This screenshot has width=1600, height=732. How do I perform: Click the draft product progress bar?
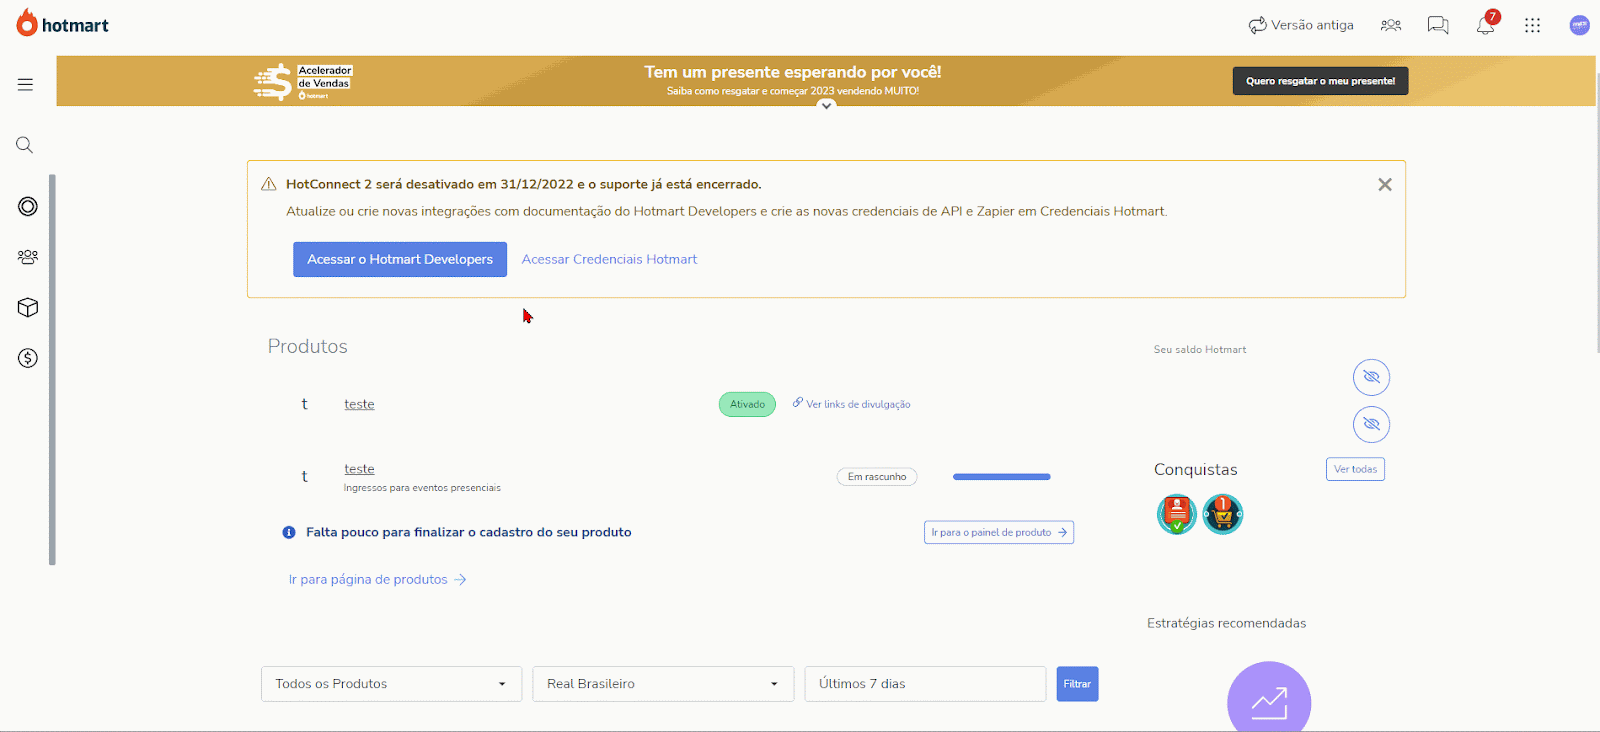pyautogui.click(x=1002, y=477)
